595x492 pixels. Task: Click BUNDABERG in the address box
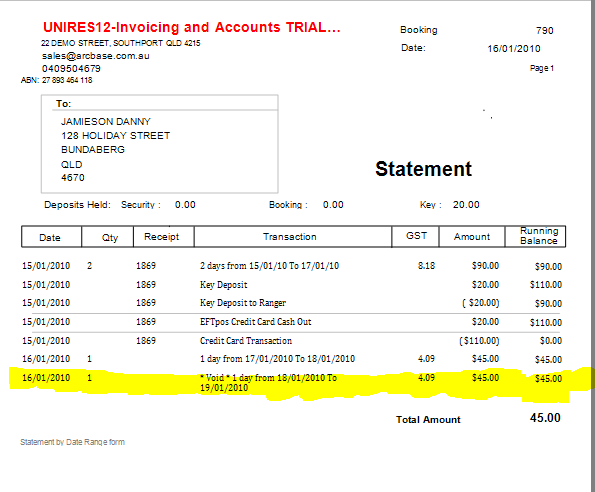[93, 149]
